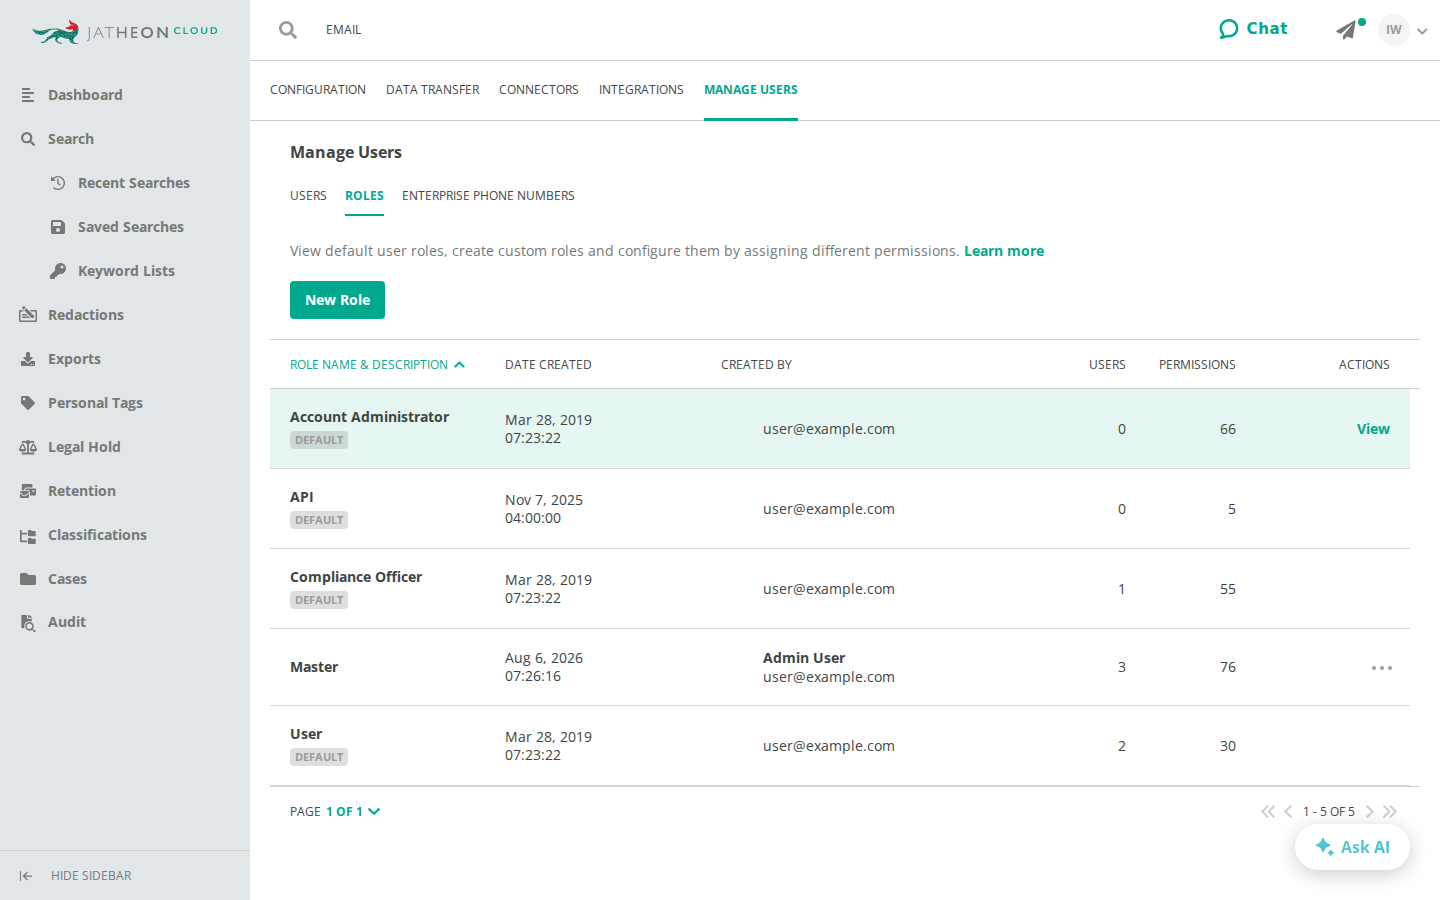Switch to the Data Transfer tab
This screenshot has width=1440, height=900.
[433, 90]
